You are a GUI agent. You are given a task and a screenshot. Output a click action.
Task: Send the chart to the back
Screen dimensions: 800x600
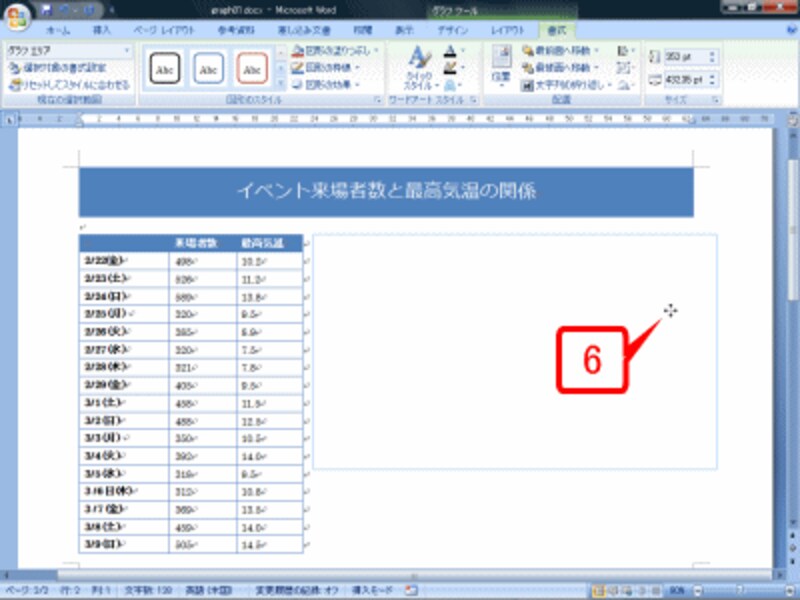click(565, 67)
